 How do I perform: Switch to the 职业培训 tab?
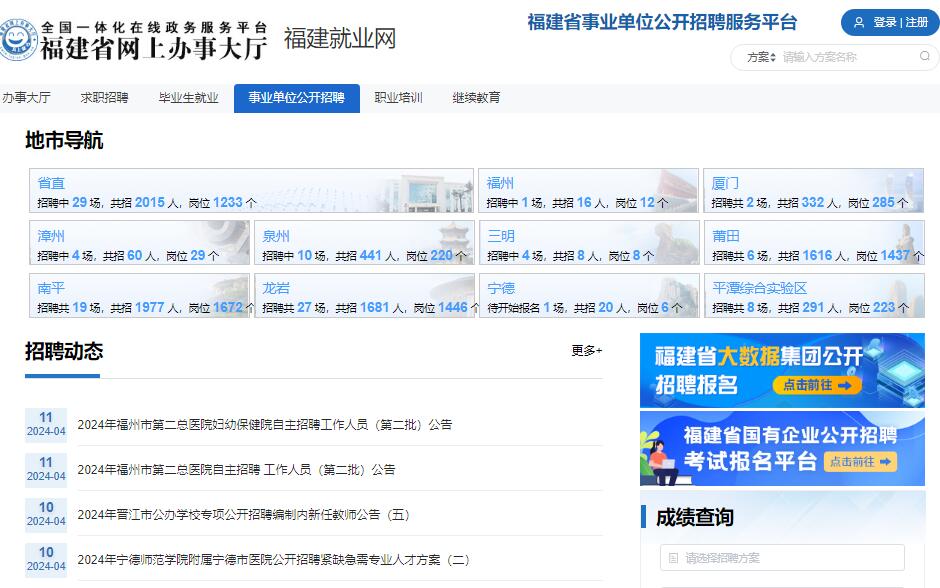pos(397,98)
